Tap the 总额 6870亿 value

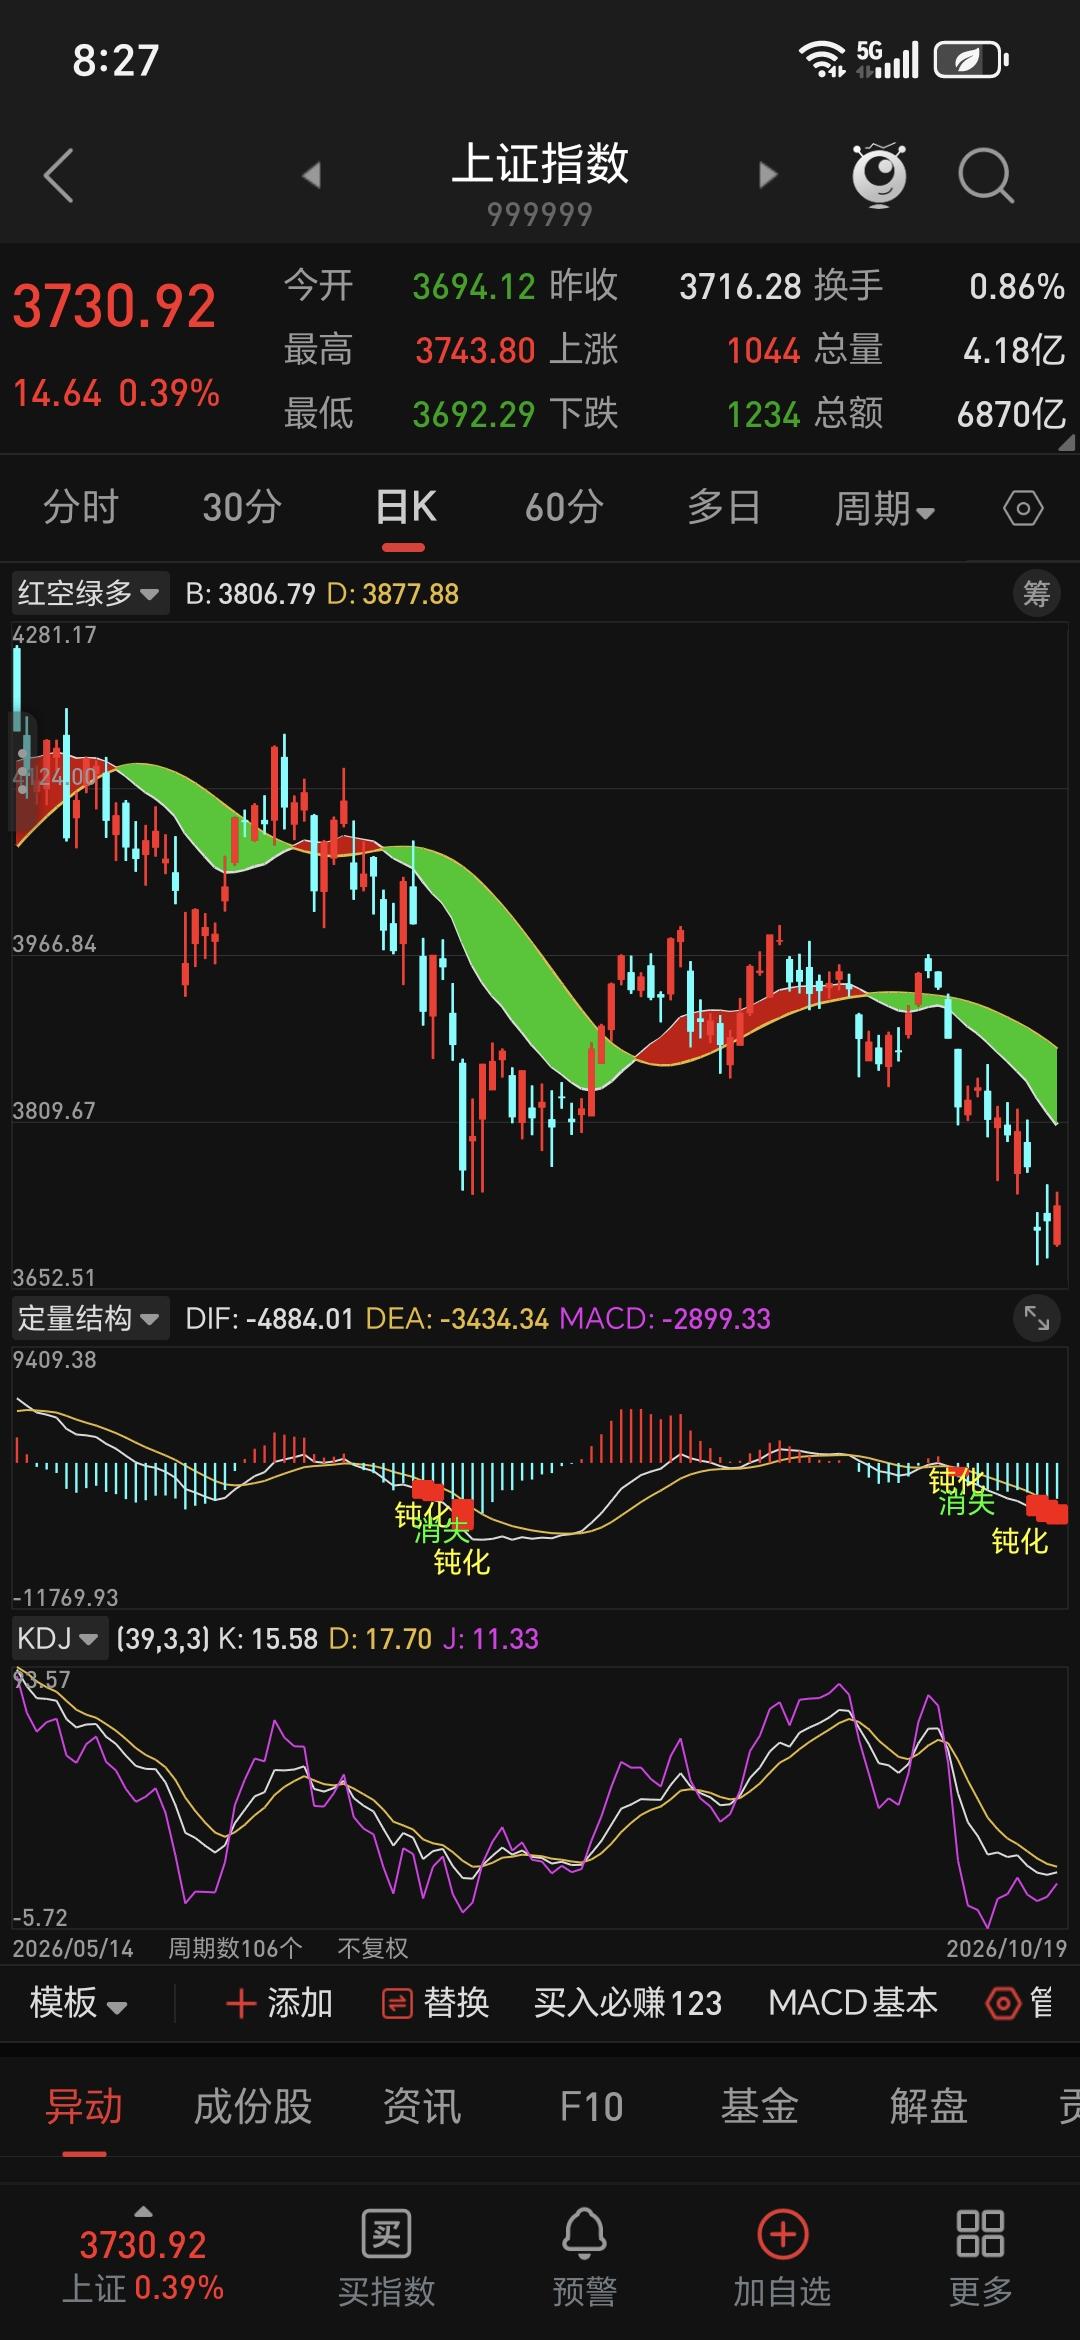point(1011,414)
